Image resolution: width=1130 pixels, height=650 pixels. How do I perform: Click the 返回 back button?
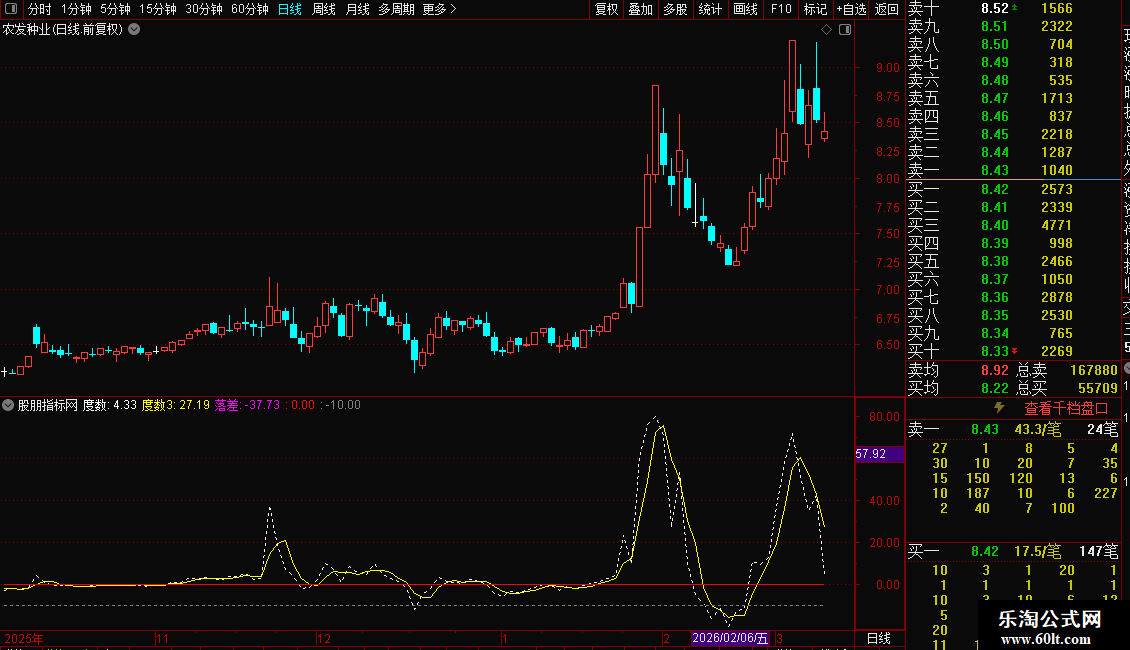coord(886,9)
